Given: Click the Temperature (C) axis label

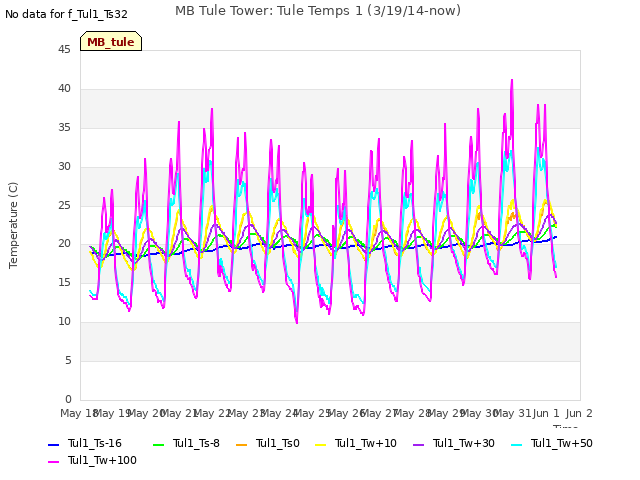Looking at the screenshot, I should (x=13, y=225).
